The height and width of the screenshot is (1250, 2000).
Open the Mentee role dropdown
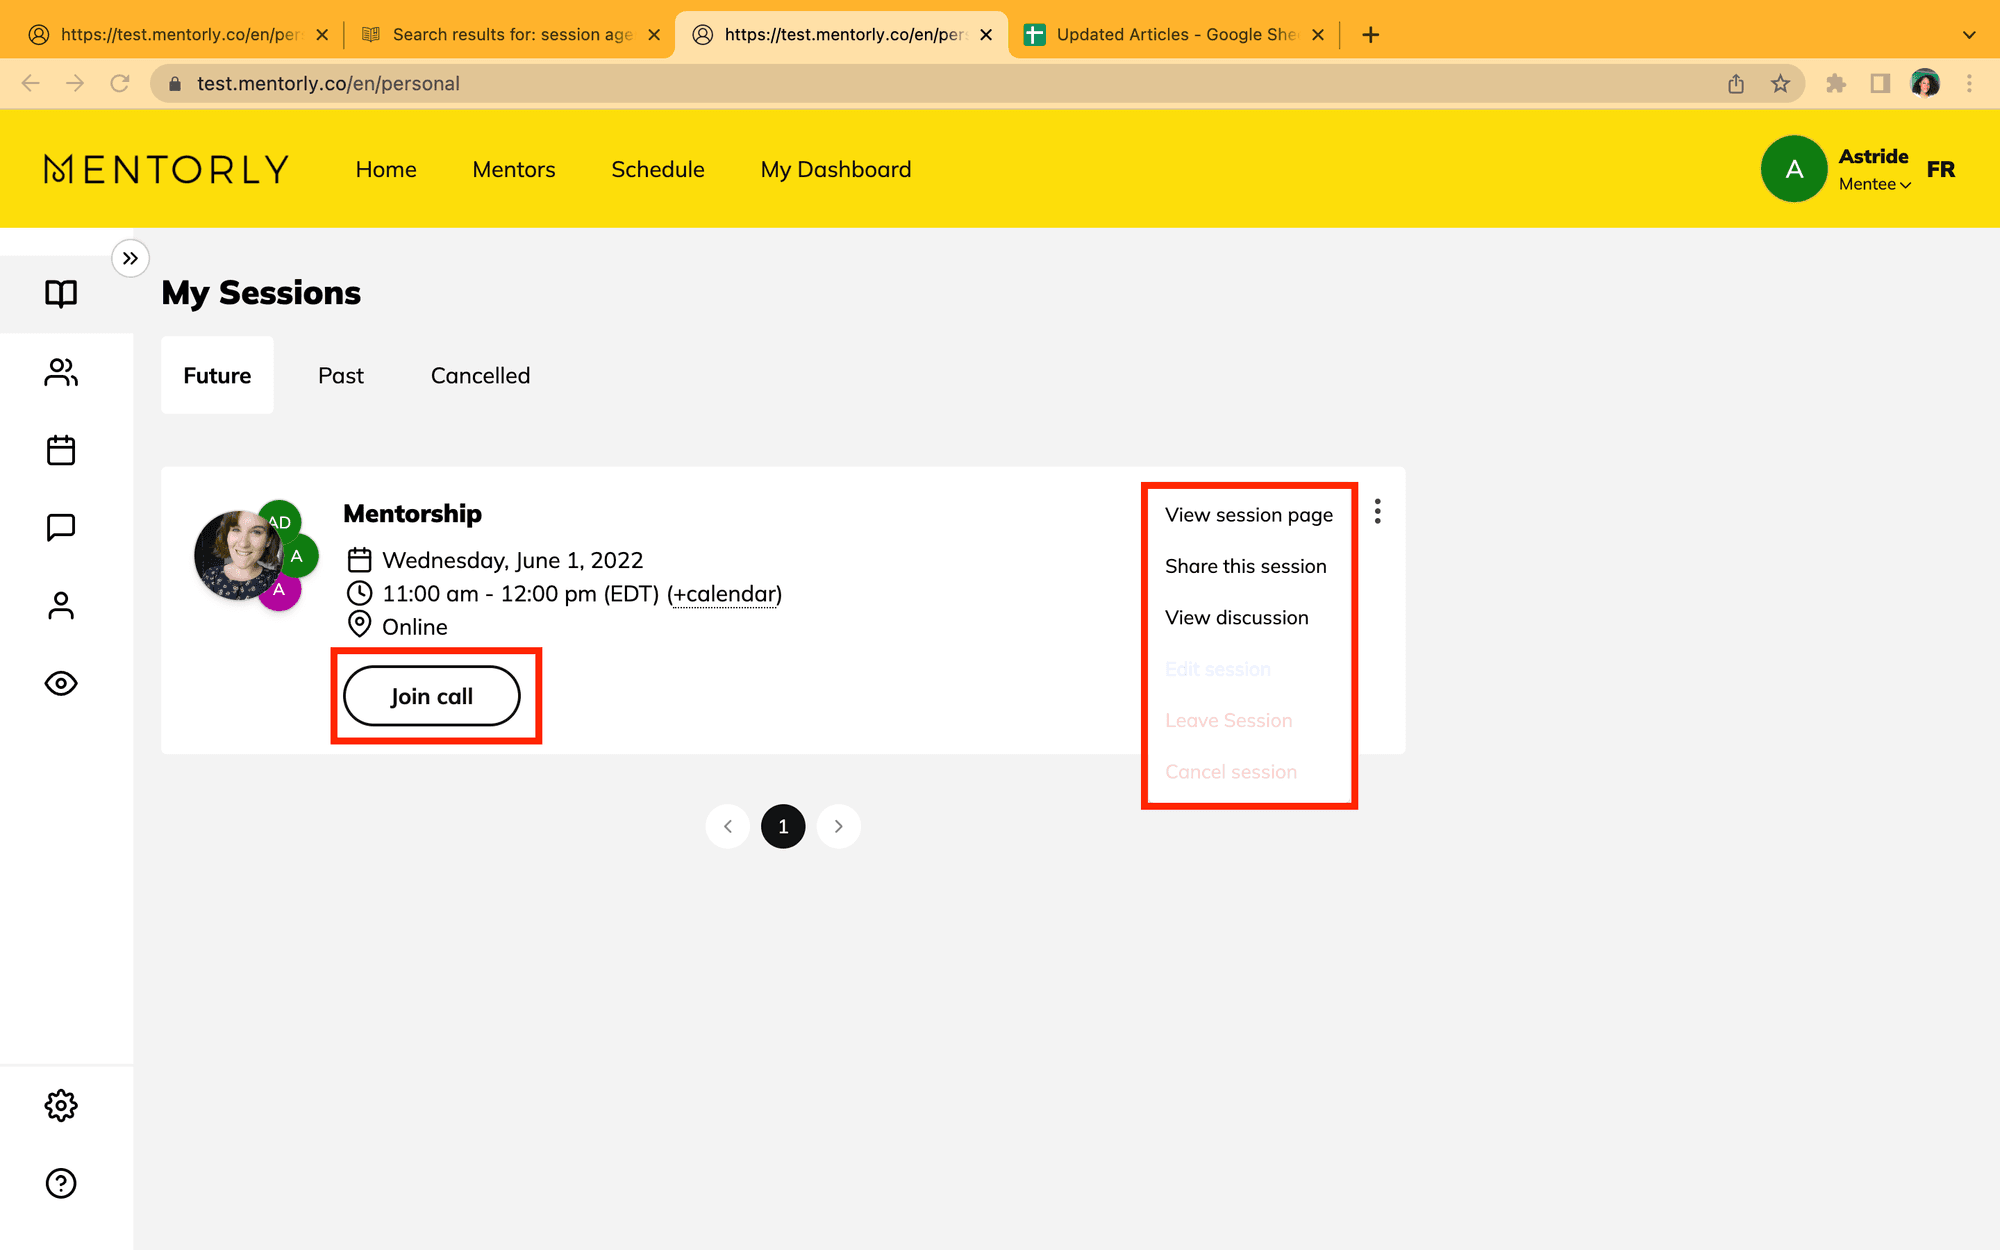[x=1874, y=184]
